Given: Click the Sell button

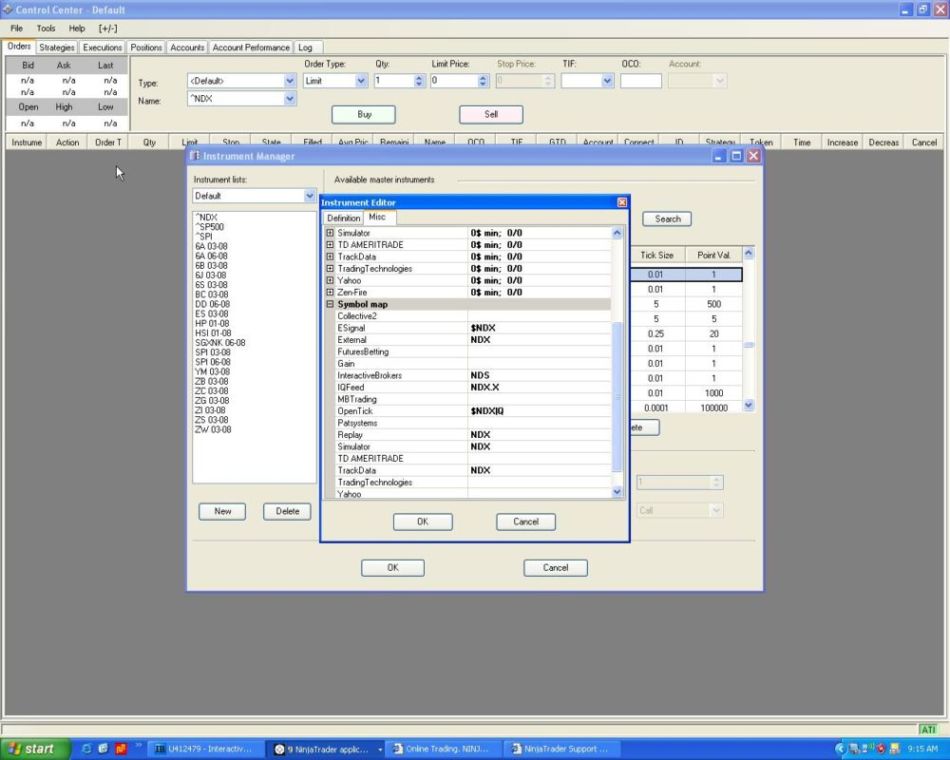Looking at the screenshot, I should click(x=491, y=115).
